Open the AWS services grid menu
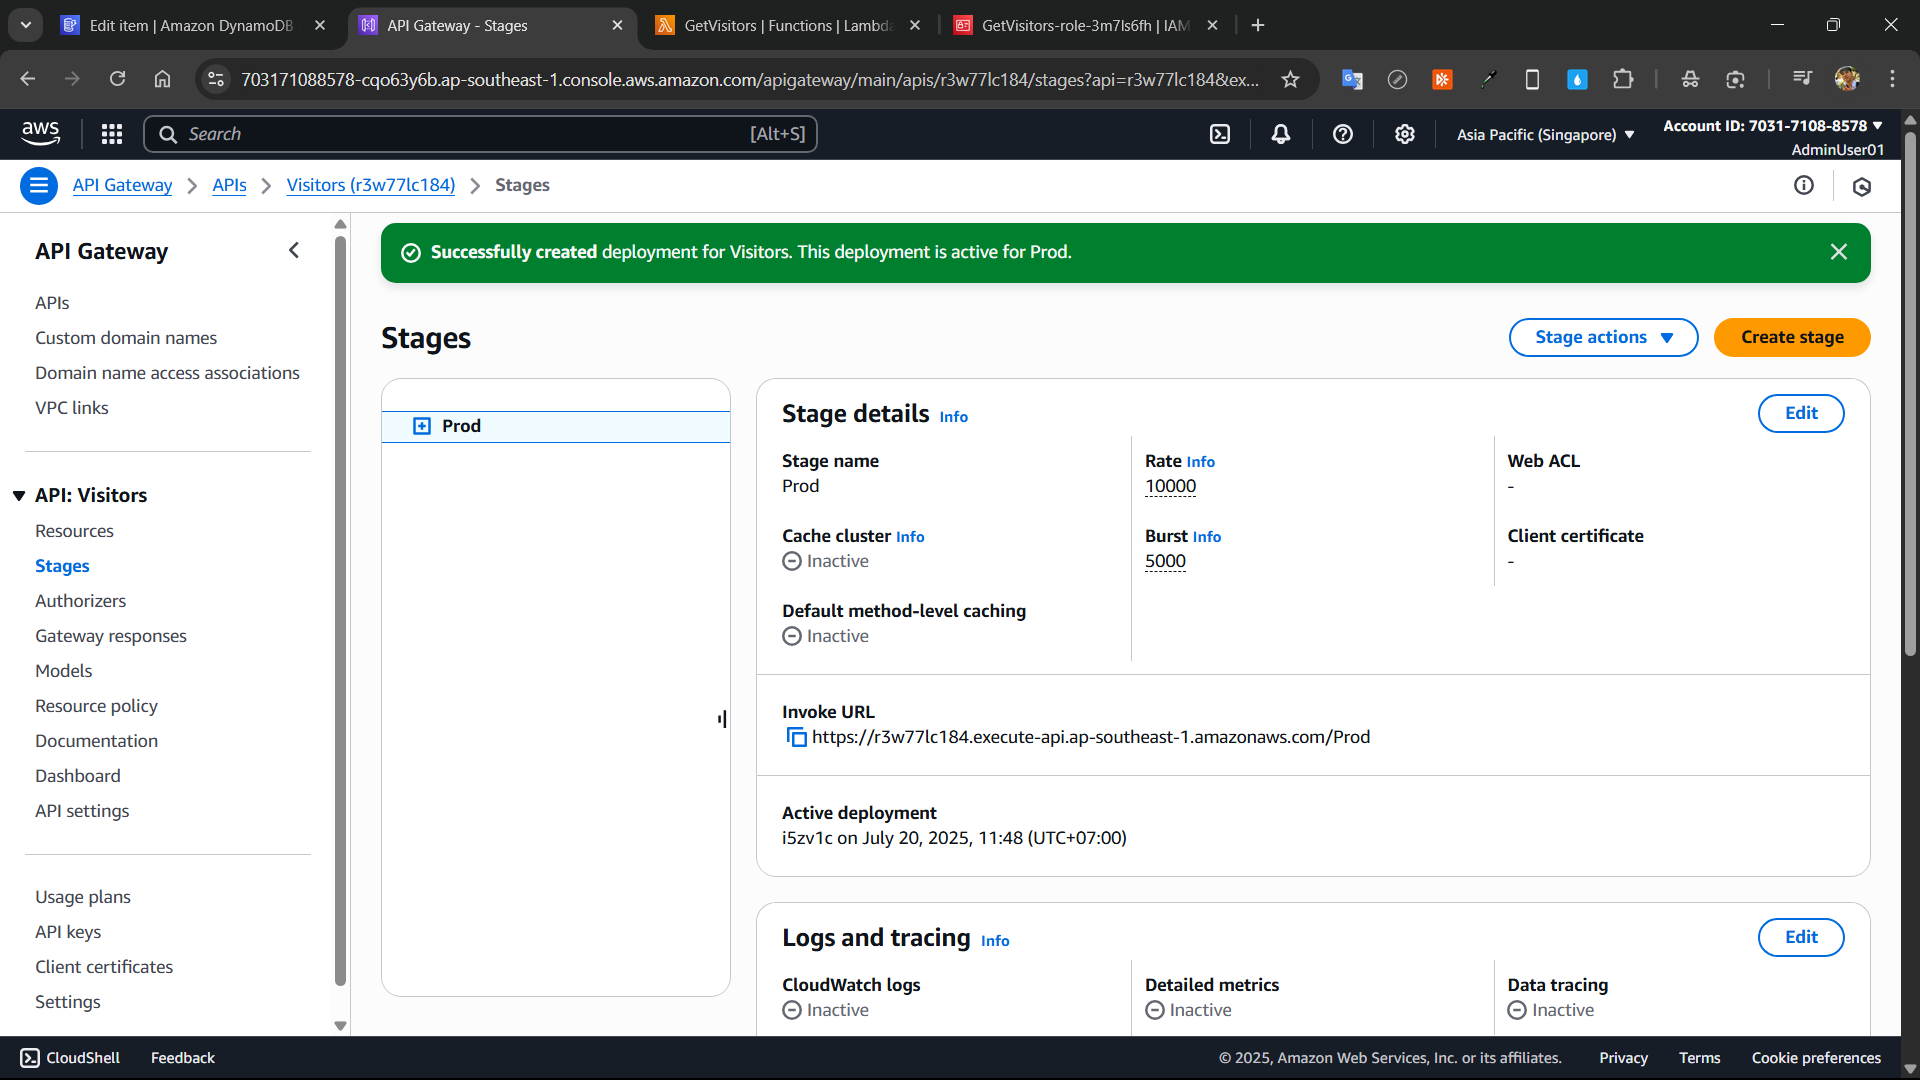 (112, 134)
